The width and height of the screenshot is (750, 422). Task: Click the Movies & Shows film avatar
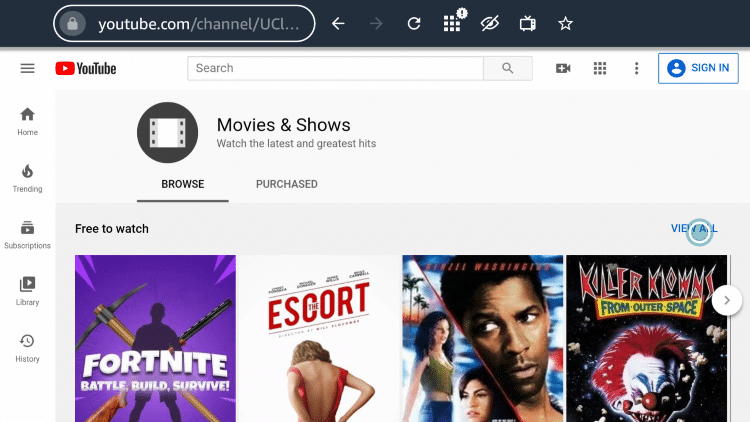pos(167,133)
